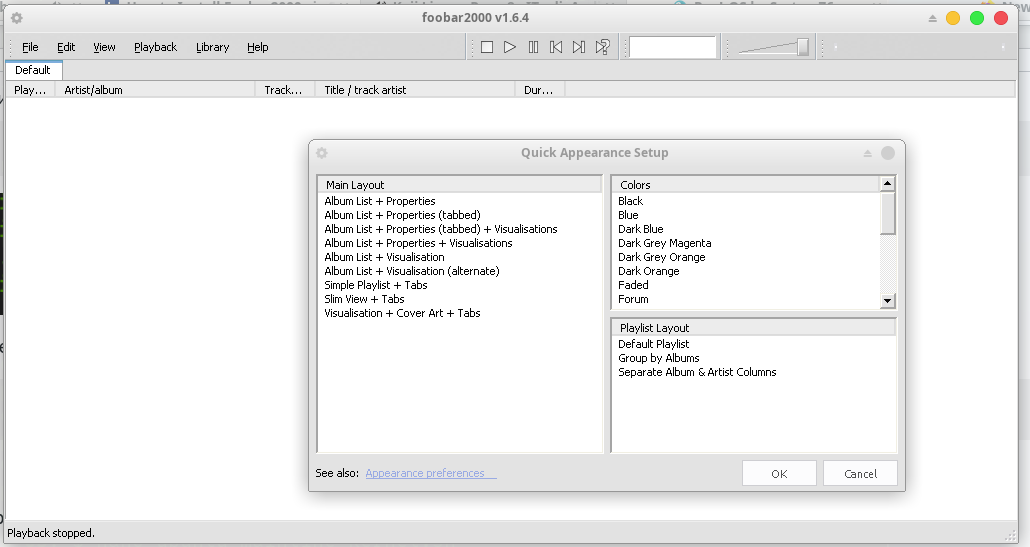The width and height of the screenshot is (1030, 547).
Task: Click the Pause playback button
Action: tap(533, 47)
